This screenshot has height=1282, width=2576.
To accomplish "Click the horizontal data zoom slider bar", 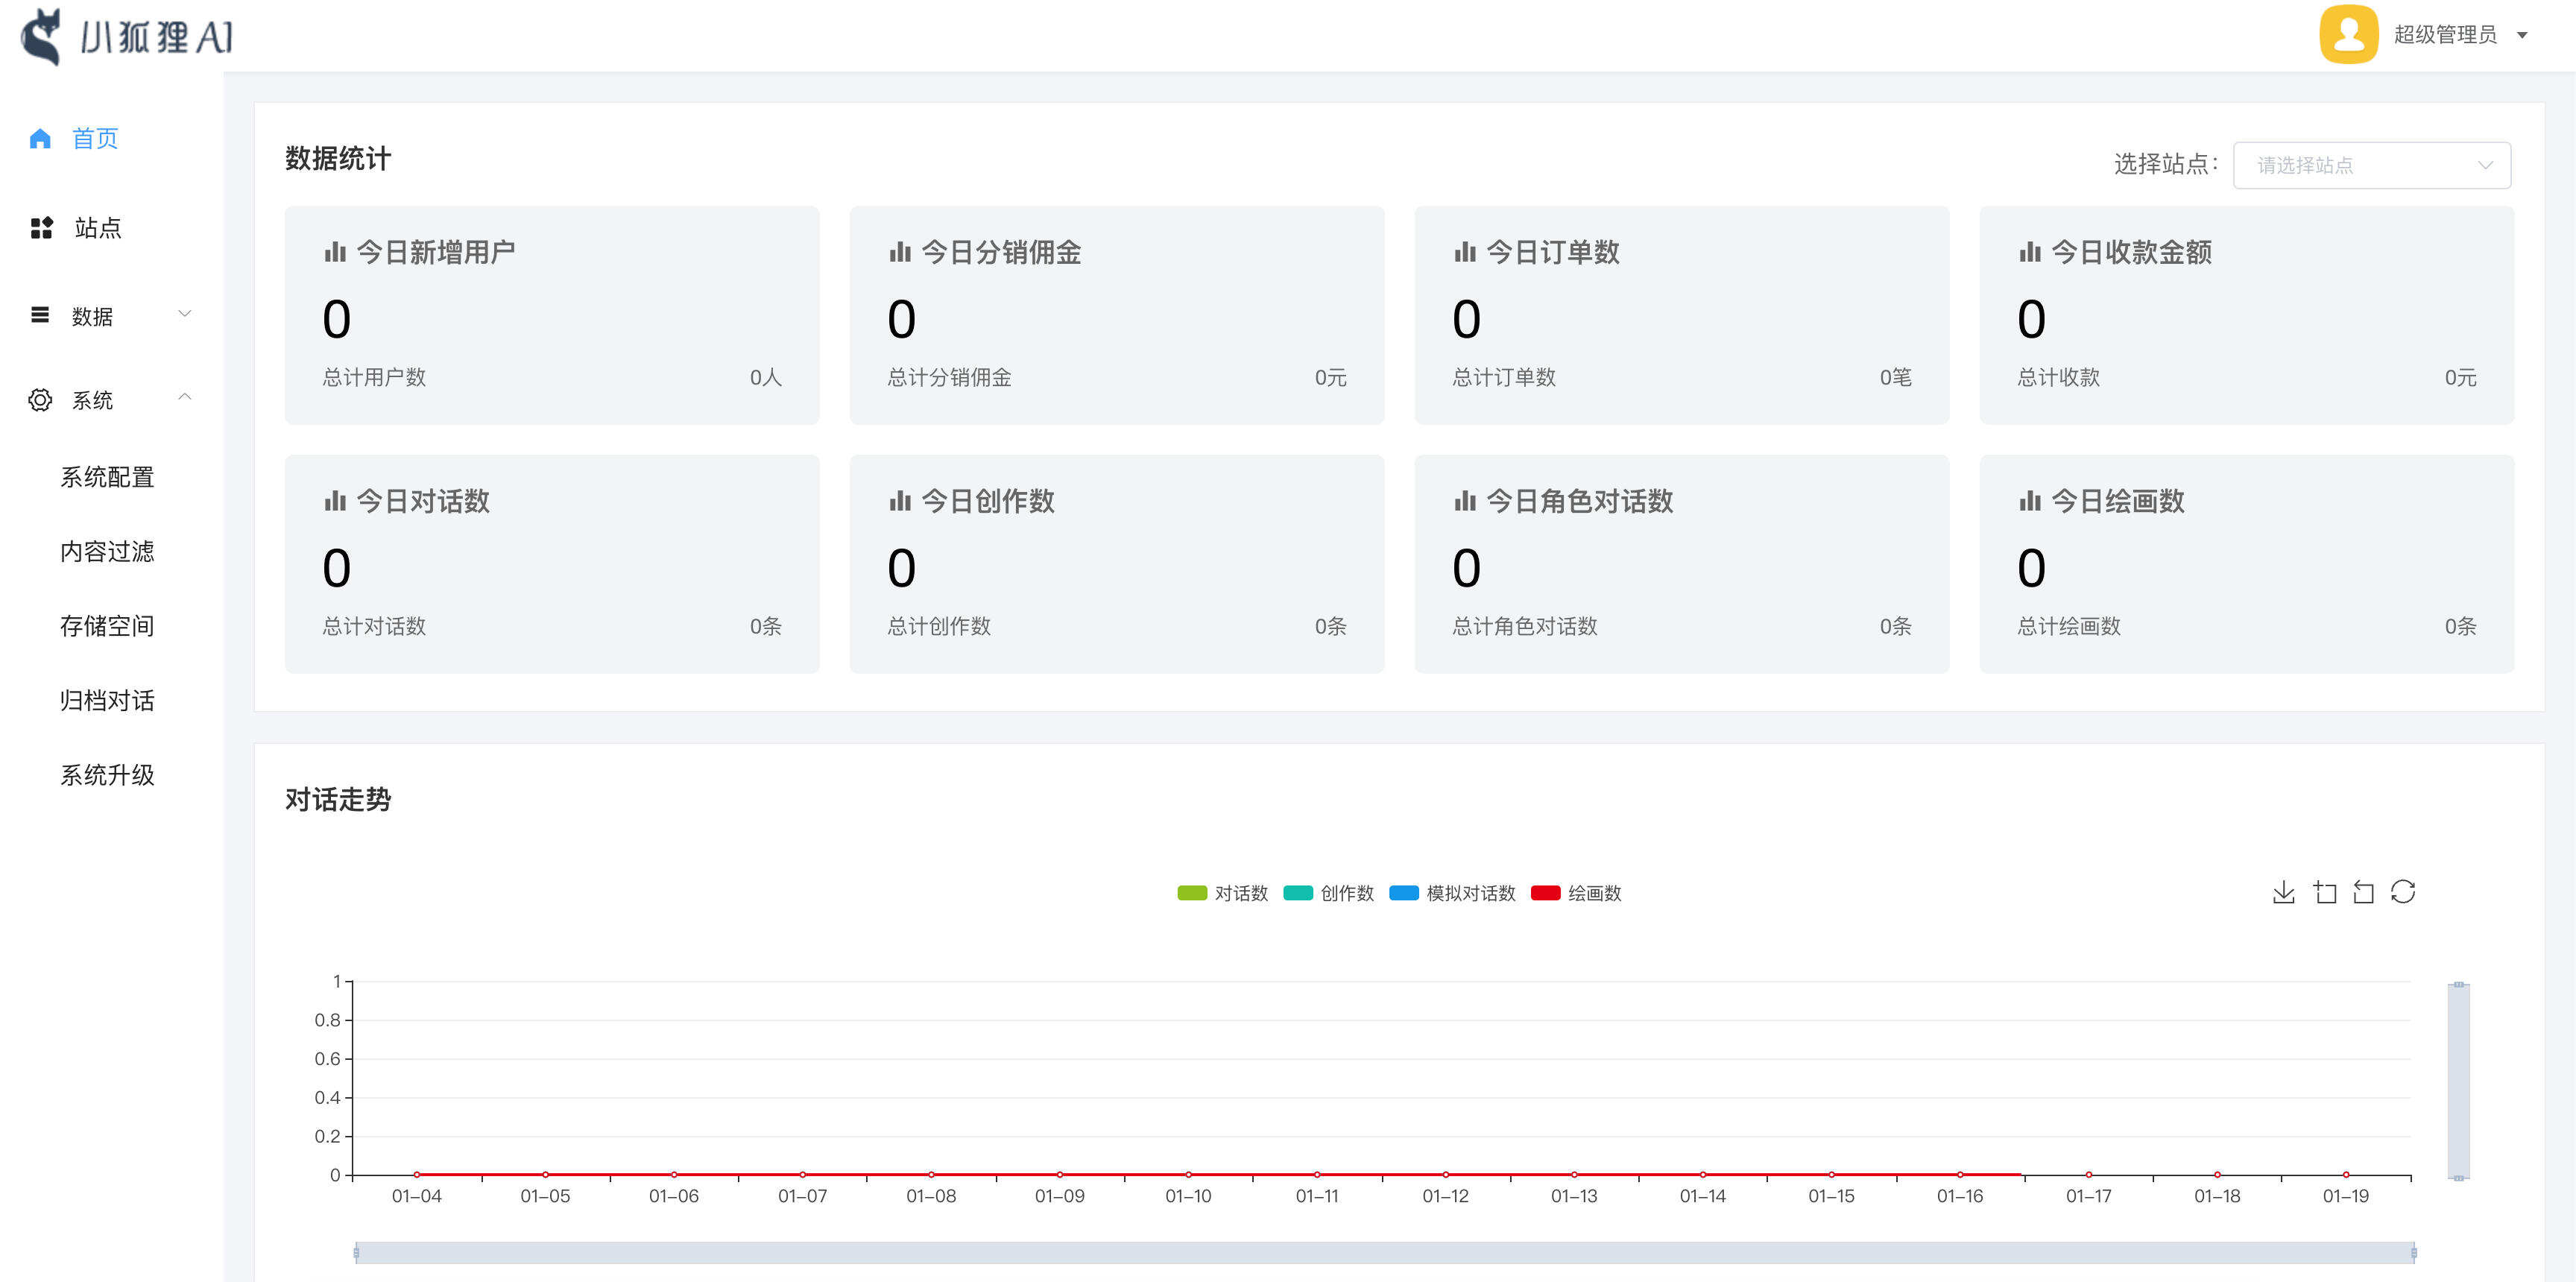I will pyautogui.click(x=1384, y=1252).
